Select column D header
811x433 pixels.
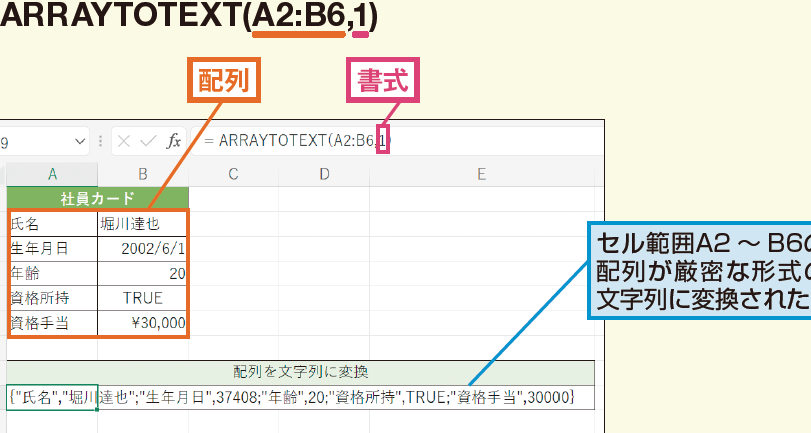coord(324,175)
